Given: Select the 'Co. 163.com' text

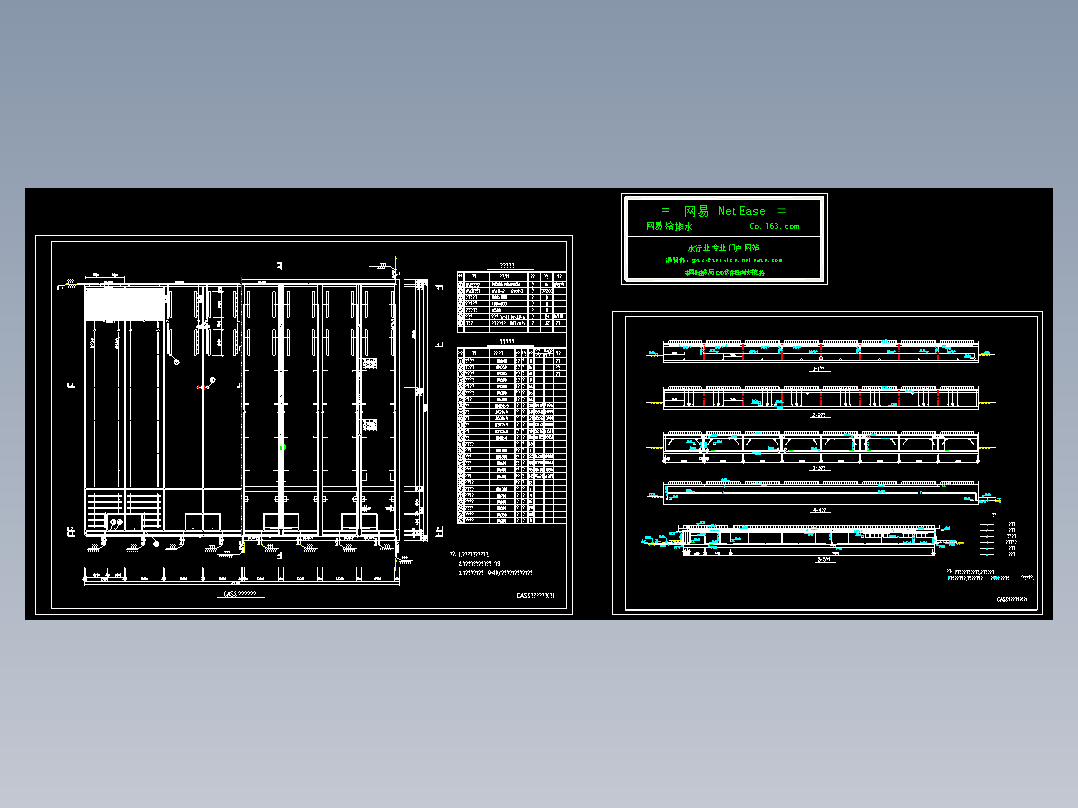Looking at the screenshot, I should pyautogui.click(x=774, y=226).
